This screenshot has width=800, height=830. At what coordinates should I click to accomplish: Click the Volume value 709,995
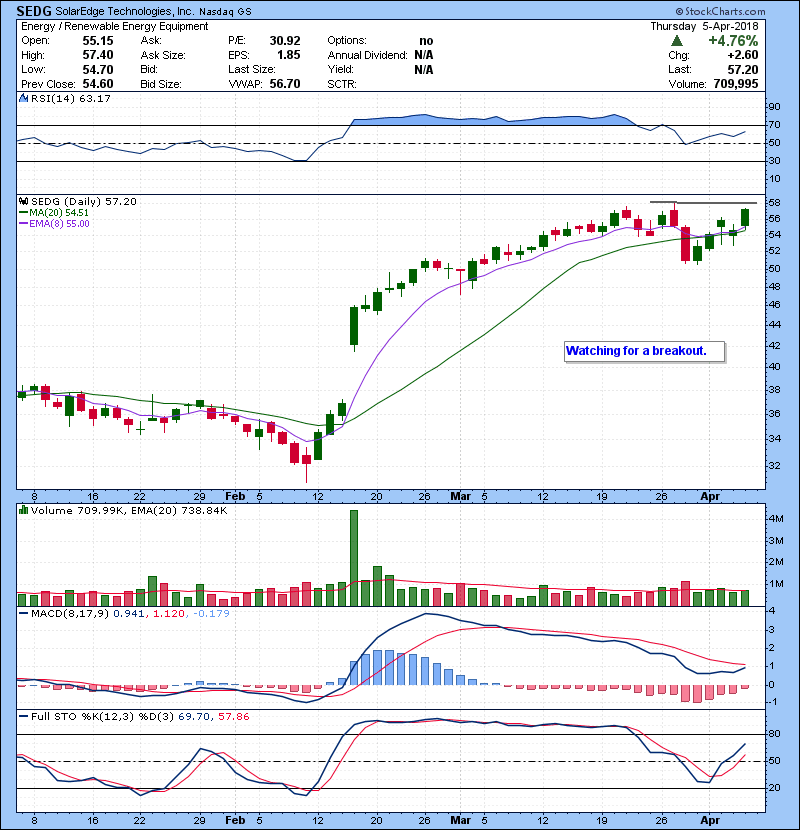pyautogui.click(x=735, y=84)
